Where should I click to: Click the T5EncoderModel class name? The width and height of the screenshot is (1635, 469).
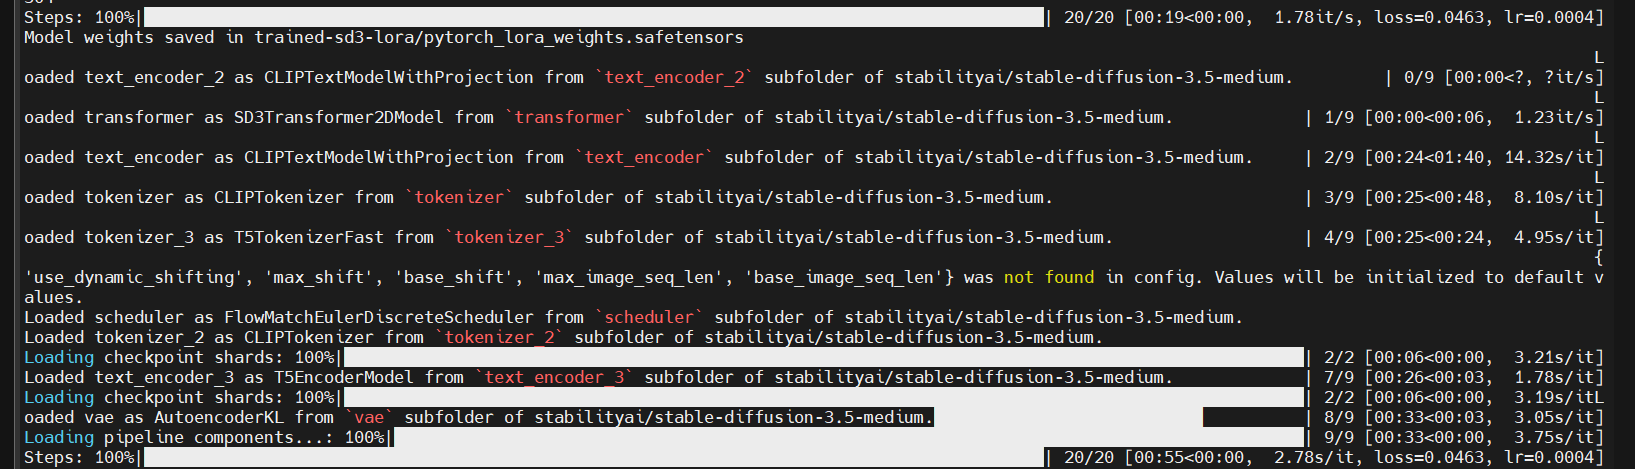coord(344,378)
